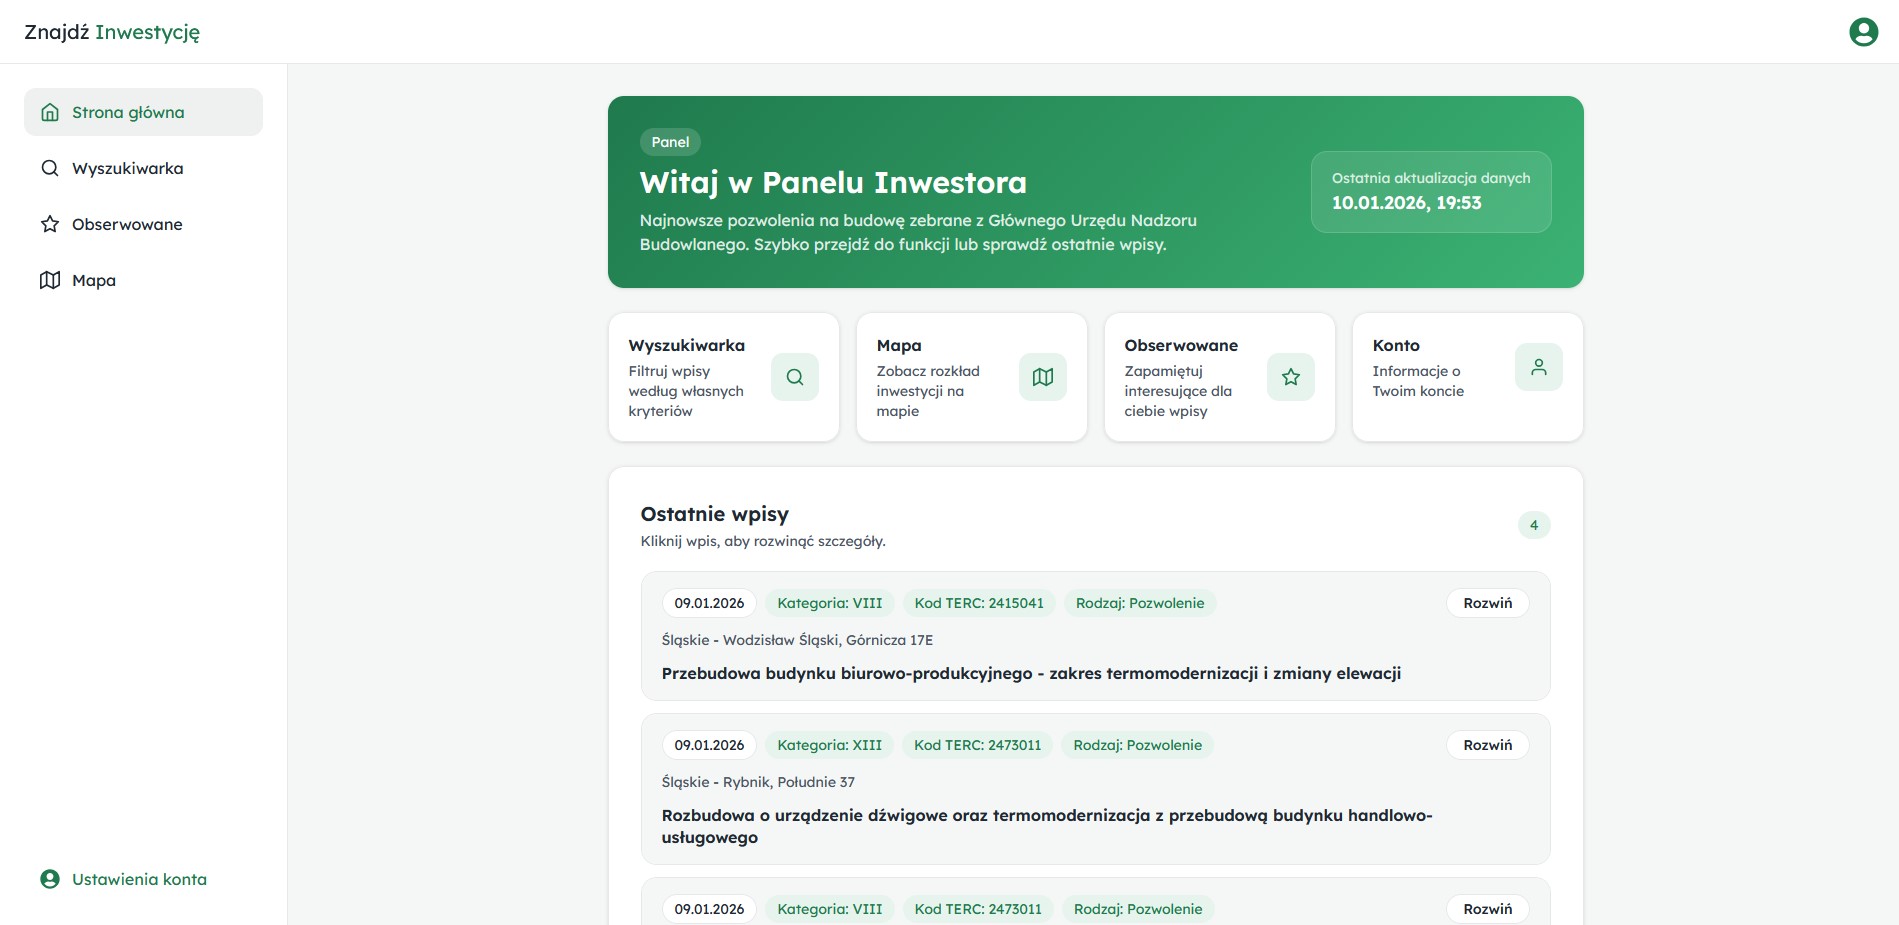Click the map icon beside Mapa in sidebar
The width and height of the screenshot is (1899, 925).
point(50,280)
